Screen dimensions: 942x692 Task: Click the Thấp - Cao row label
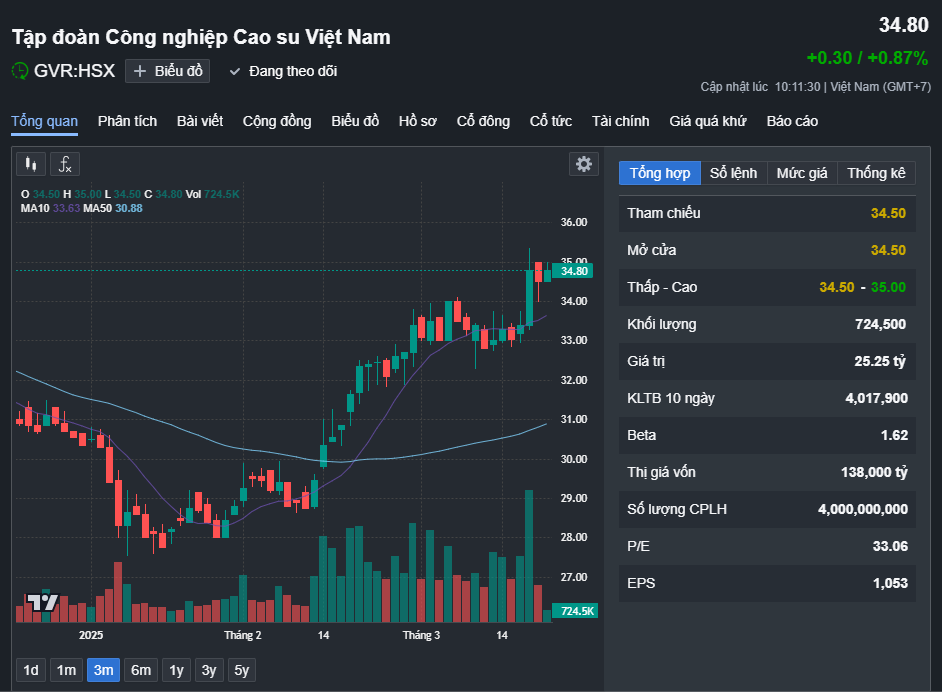click(x=662, y=287)
